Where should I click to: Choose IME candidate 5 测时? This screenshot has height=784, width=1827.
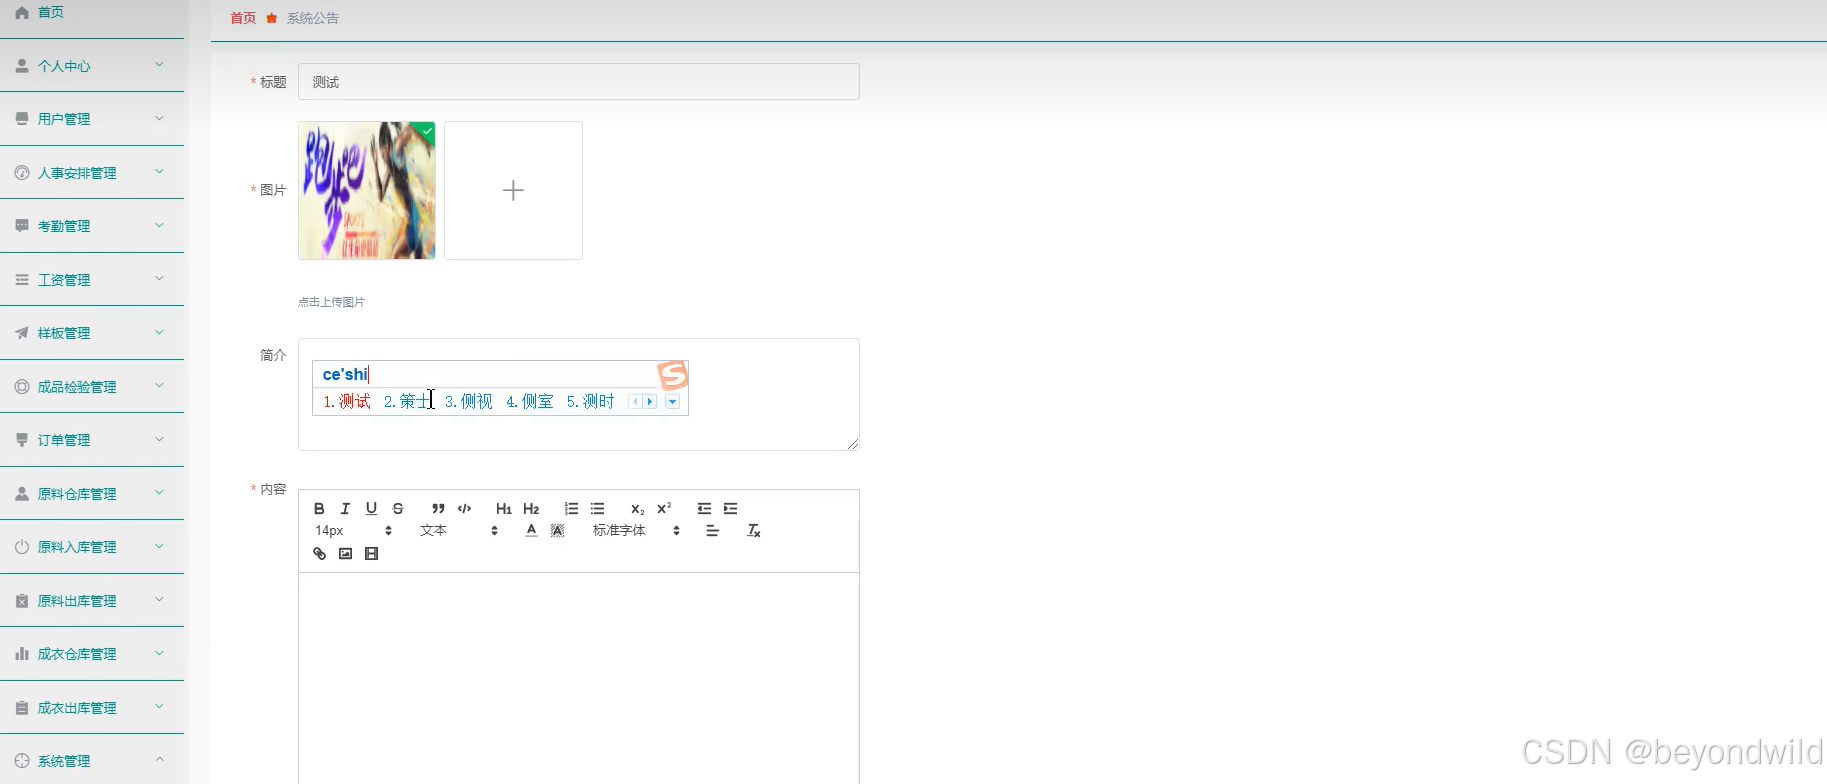point(591,401)
